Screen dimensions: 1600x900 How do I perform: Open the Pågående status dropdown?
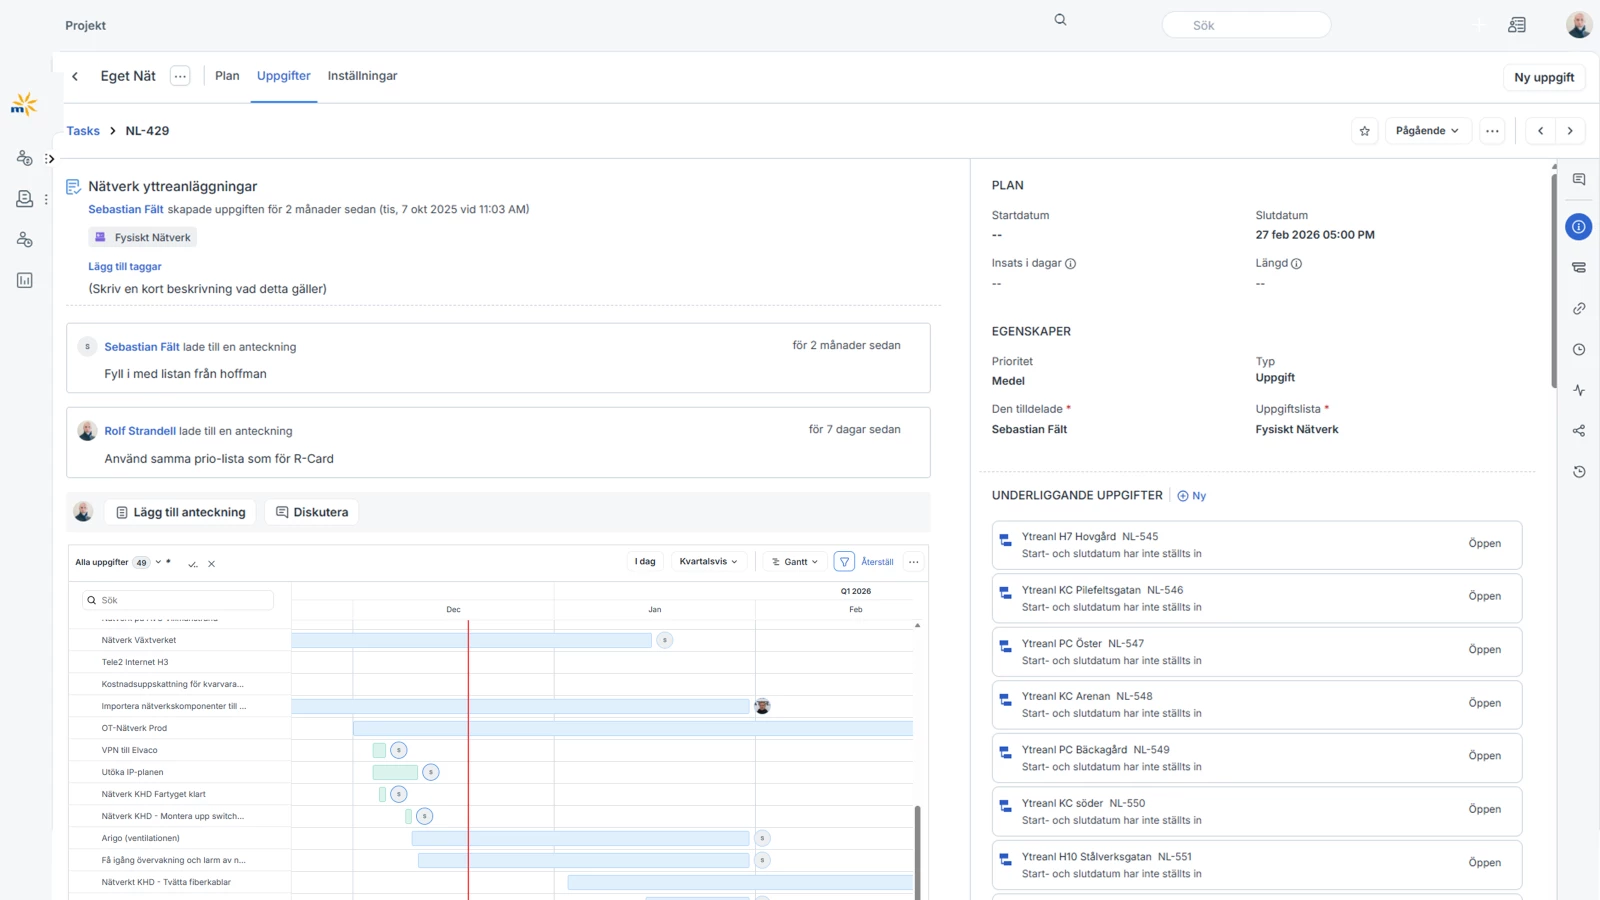[1427, 131]
